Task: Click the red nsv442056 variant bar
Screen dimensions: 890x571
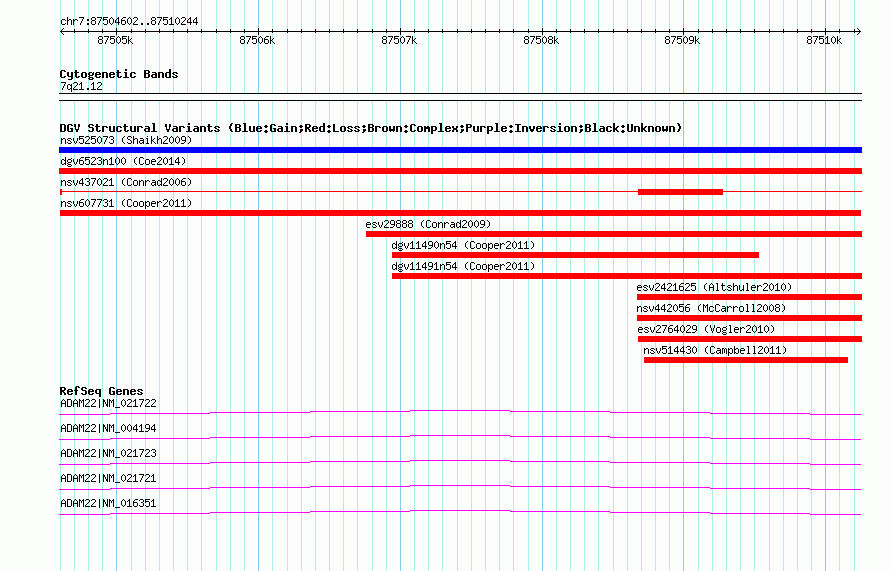Action: click(749, 318)
